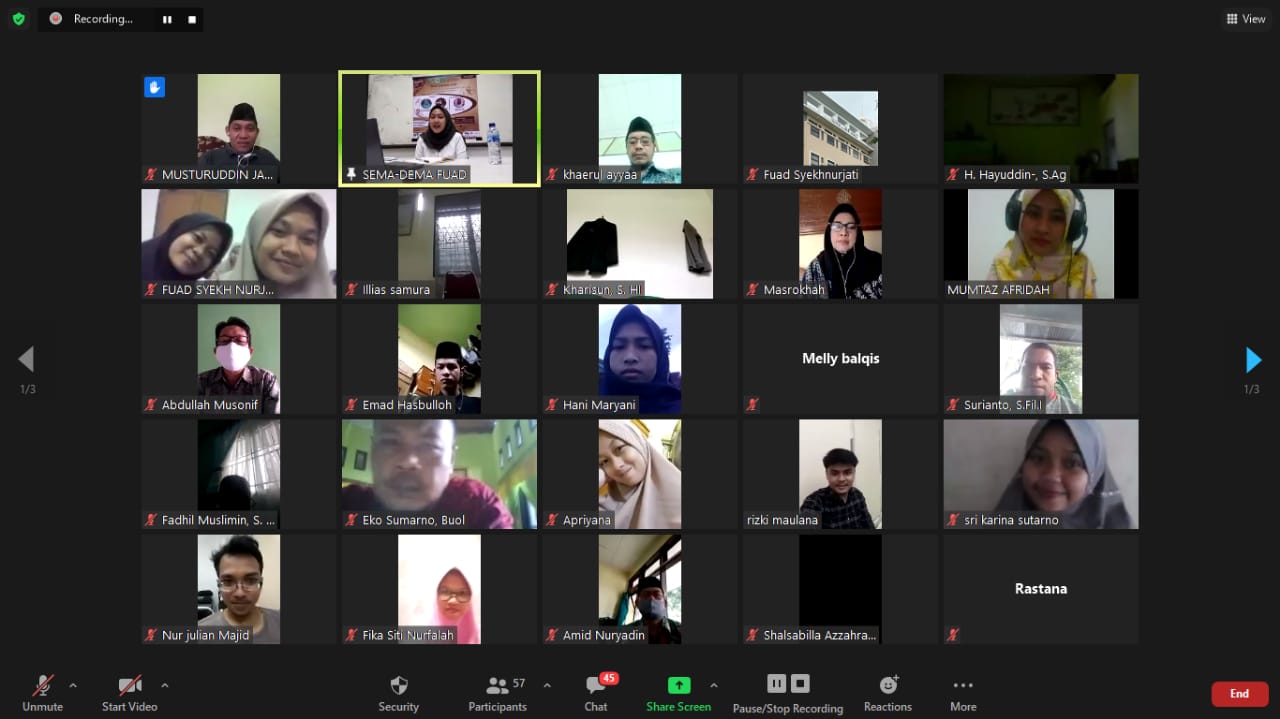Expand participants options arrow beside count
This screenshot has height=719, width=1280.
tap(547, 686)
